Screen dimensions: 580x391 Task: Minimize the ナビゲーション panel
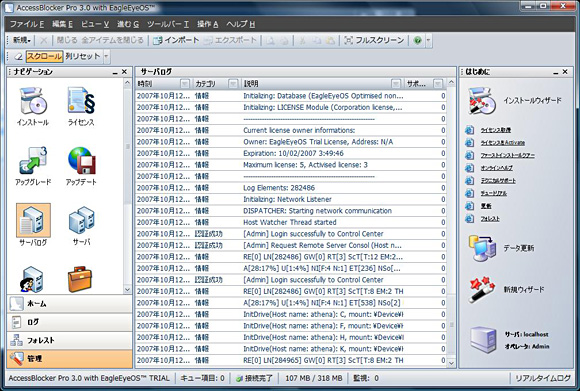[x=115, y=72]
